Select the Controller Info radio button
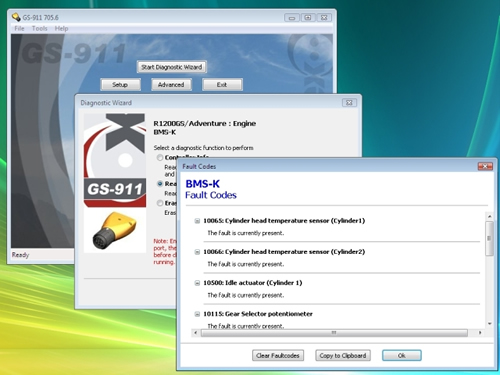This screenshot has height=375, width=500. click(x=160, y=157)
